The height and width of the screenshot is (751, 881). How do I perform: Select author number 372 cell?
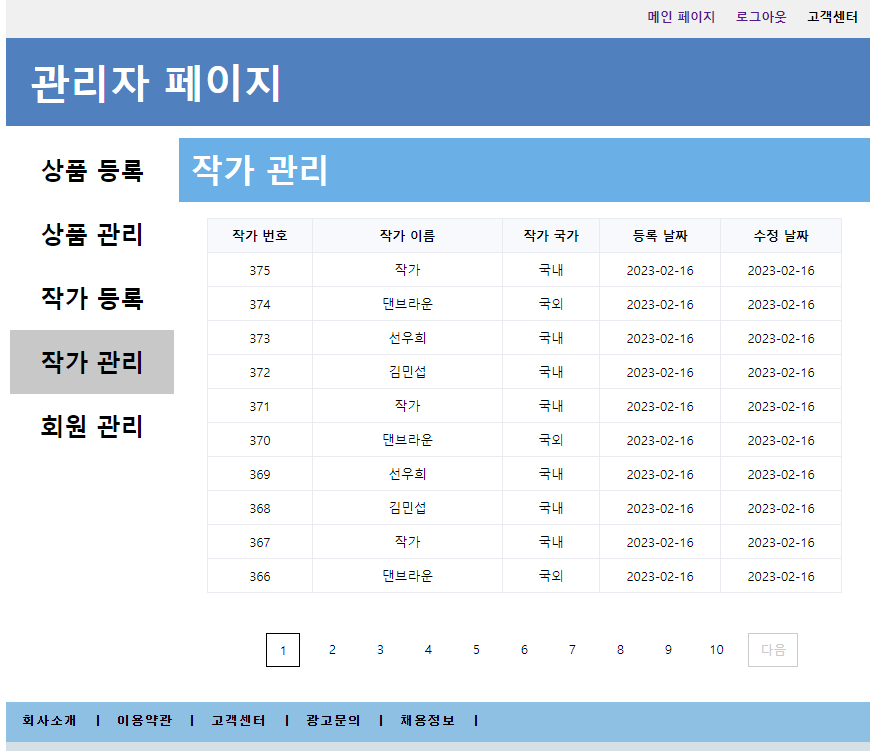[x=260, y=372]
